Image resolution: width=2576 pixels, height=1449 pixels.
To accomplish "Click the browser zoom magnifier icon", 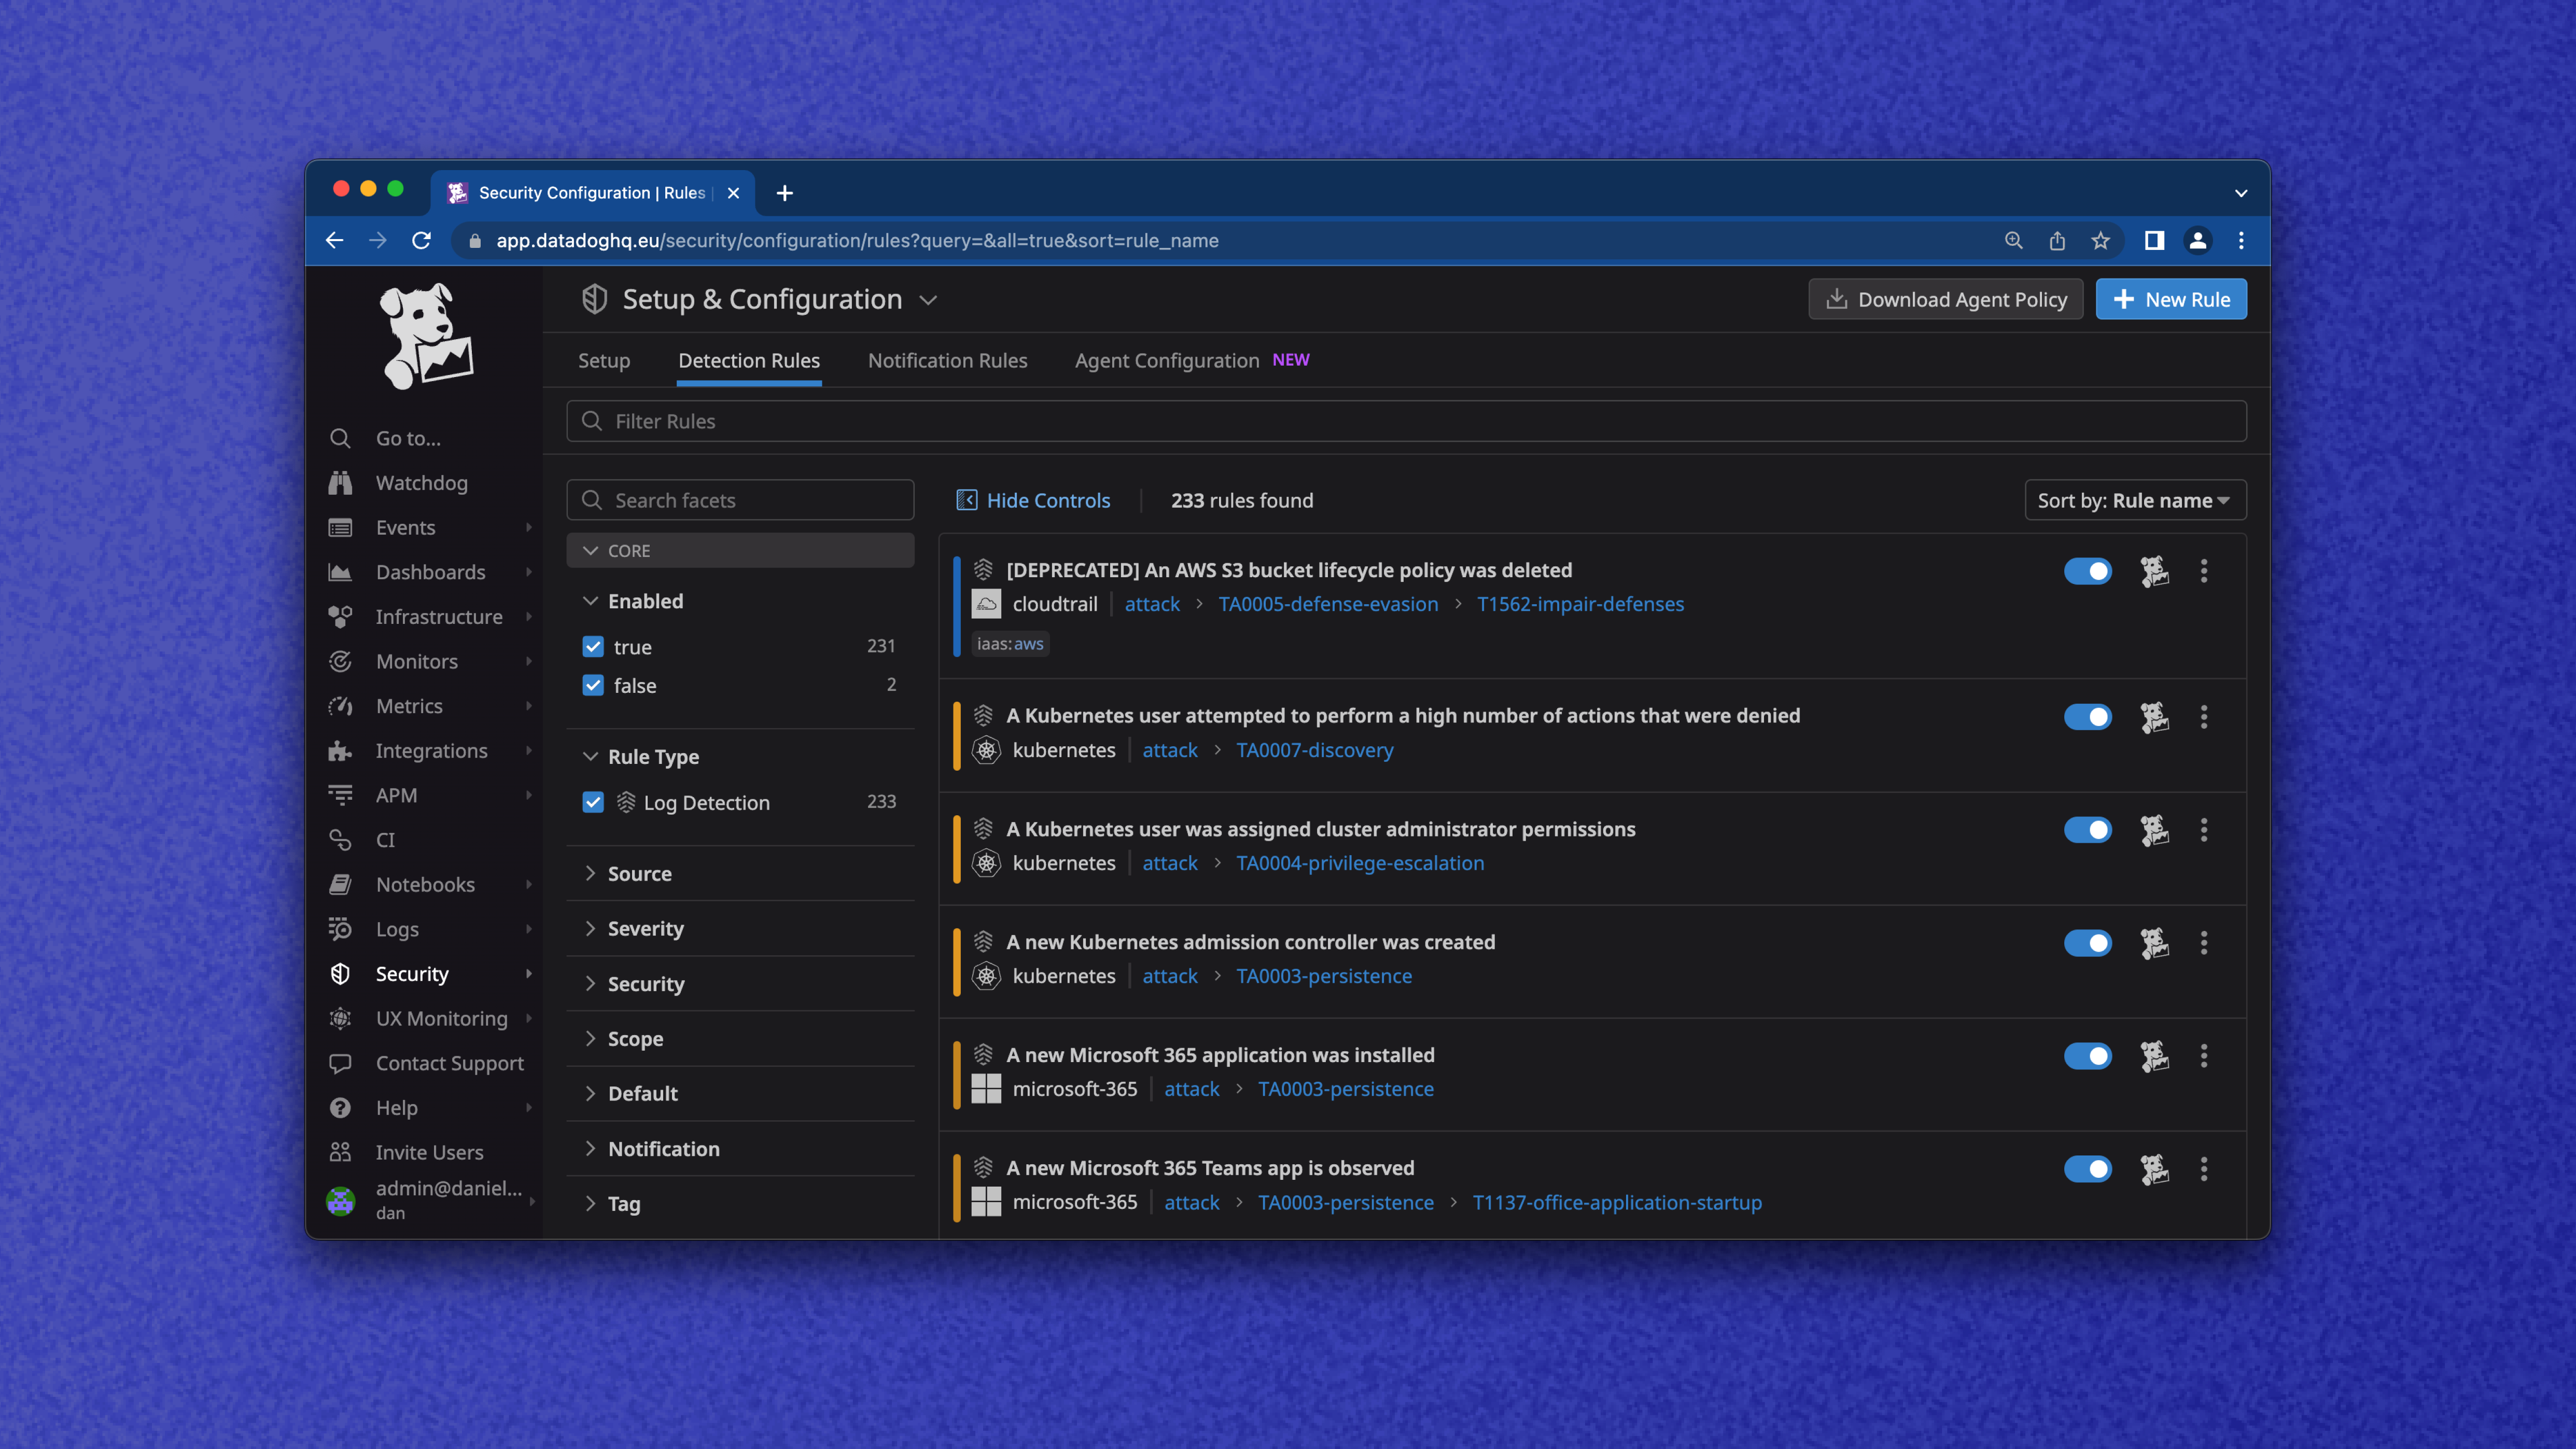I will 2013,241.
